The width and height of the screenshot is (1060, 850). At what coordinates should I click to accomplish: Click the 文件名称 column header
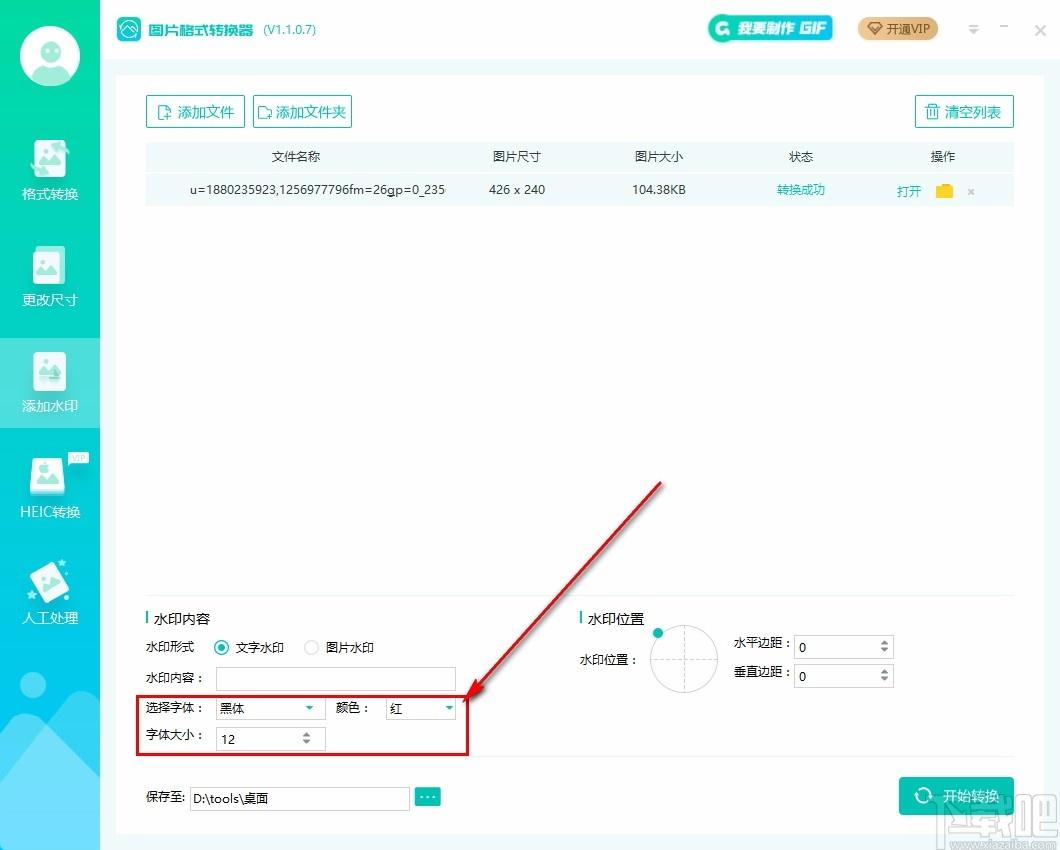[x=295, y=157]
